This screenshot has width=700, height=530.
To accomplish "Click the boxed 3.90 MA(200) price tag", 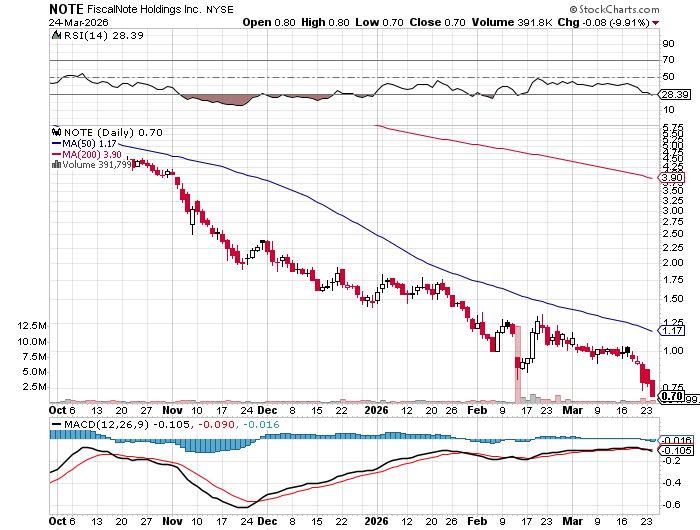I will coord(672,178).
